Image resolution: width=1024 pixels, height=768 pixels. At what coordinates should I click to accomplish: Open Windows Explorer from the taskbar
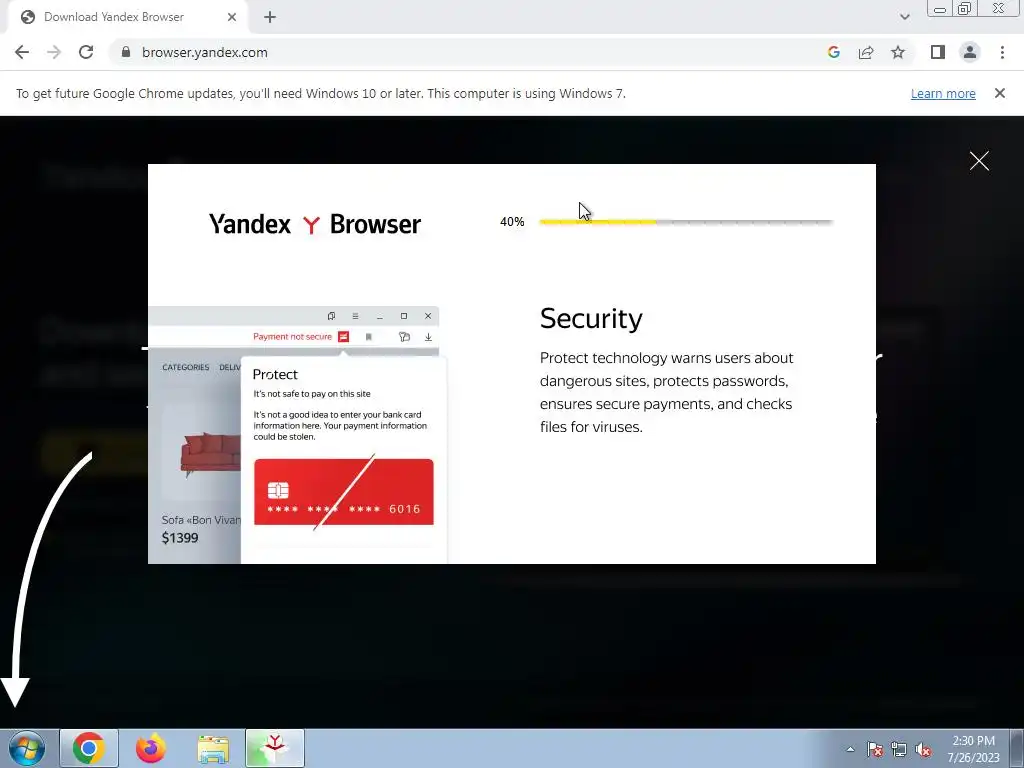pyautogui.click(x=213, y=748)
